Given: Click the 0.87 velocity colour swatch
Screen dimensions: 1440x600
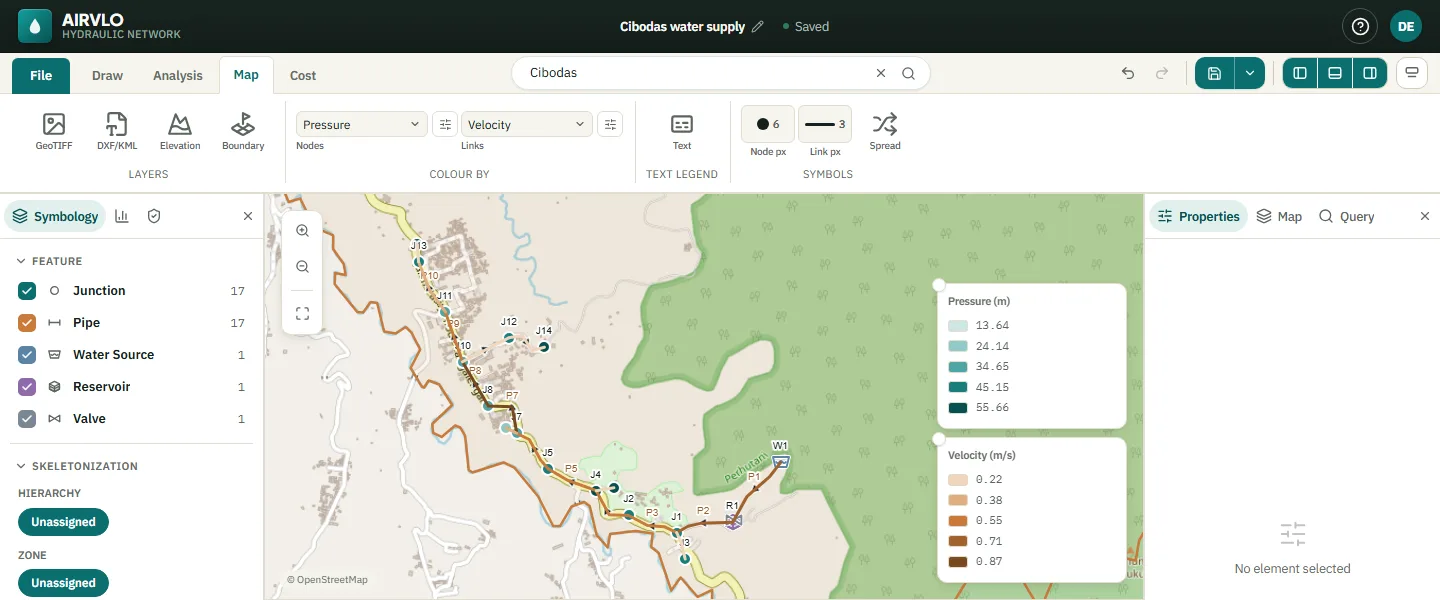Looking at the screenshot, I should [x=958, y=562].
